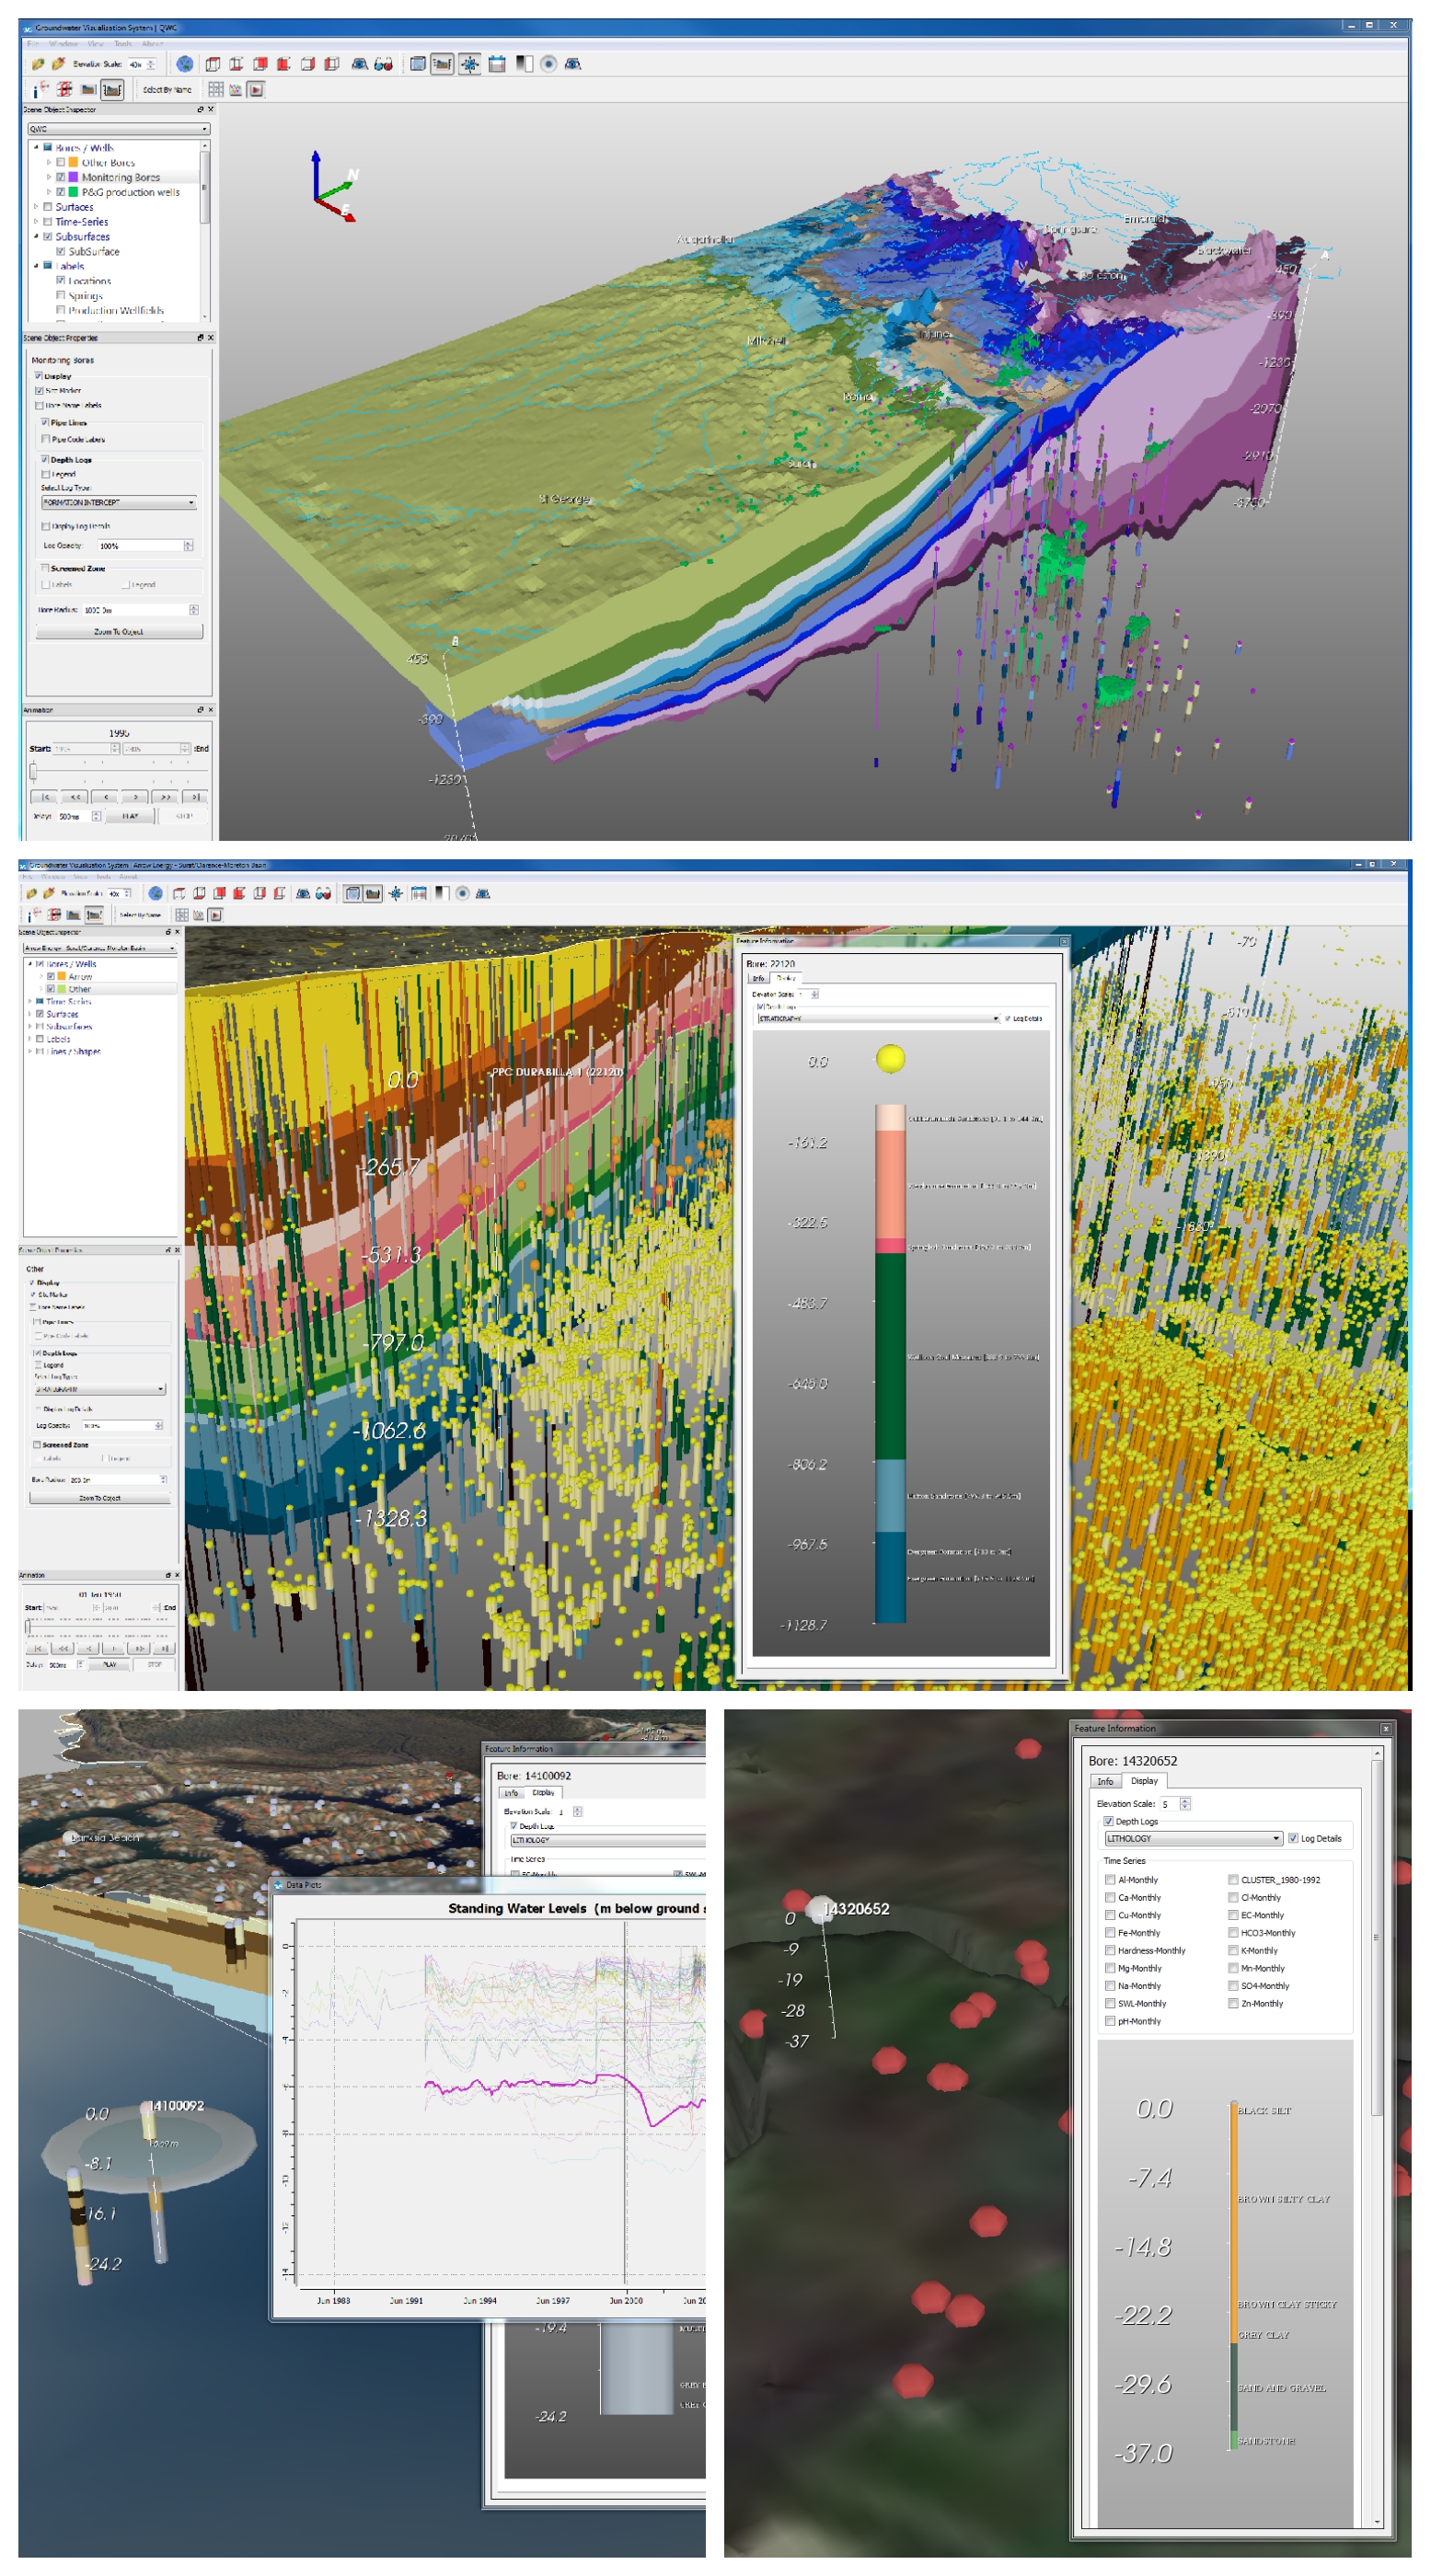Click the globe icon in QWC window toolbar

(185, 64)
